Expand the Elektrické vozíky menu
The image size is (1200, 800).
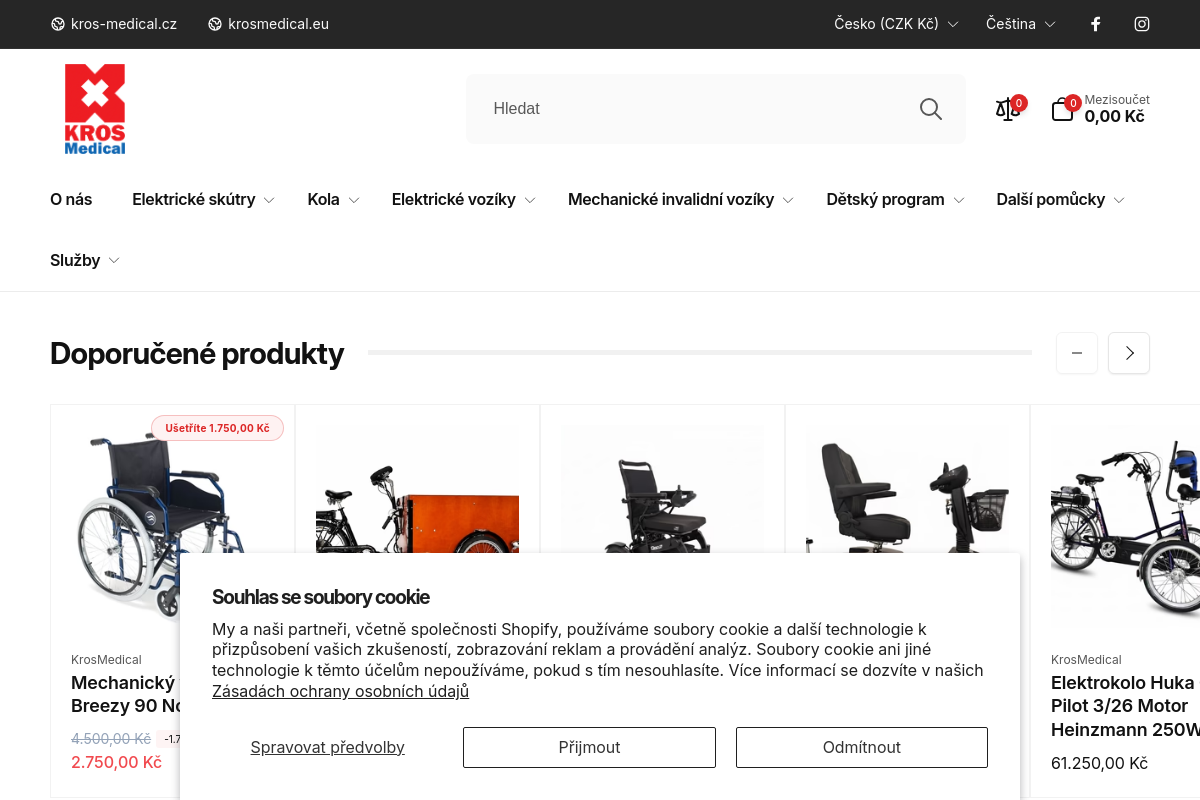pyautogui.click(x=464, y=200)
